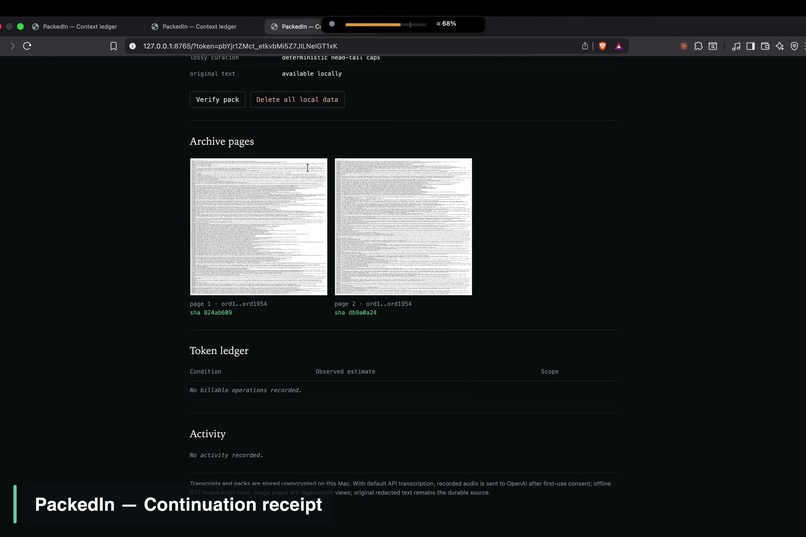Click the 'page 1 · ord1..ord1954' caption

[228, 304]
